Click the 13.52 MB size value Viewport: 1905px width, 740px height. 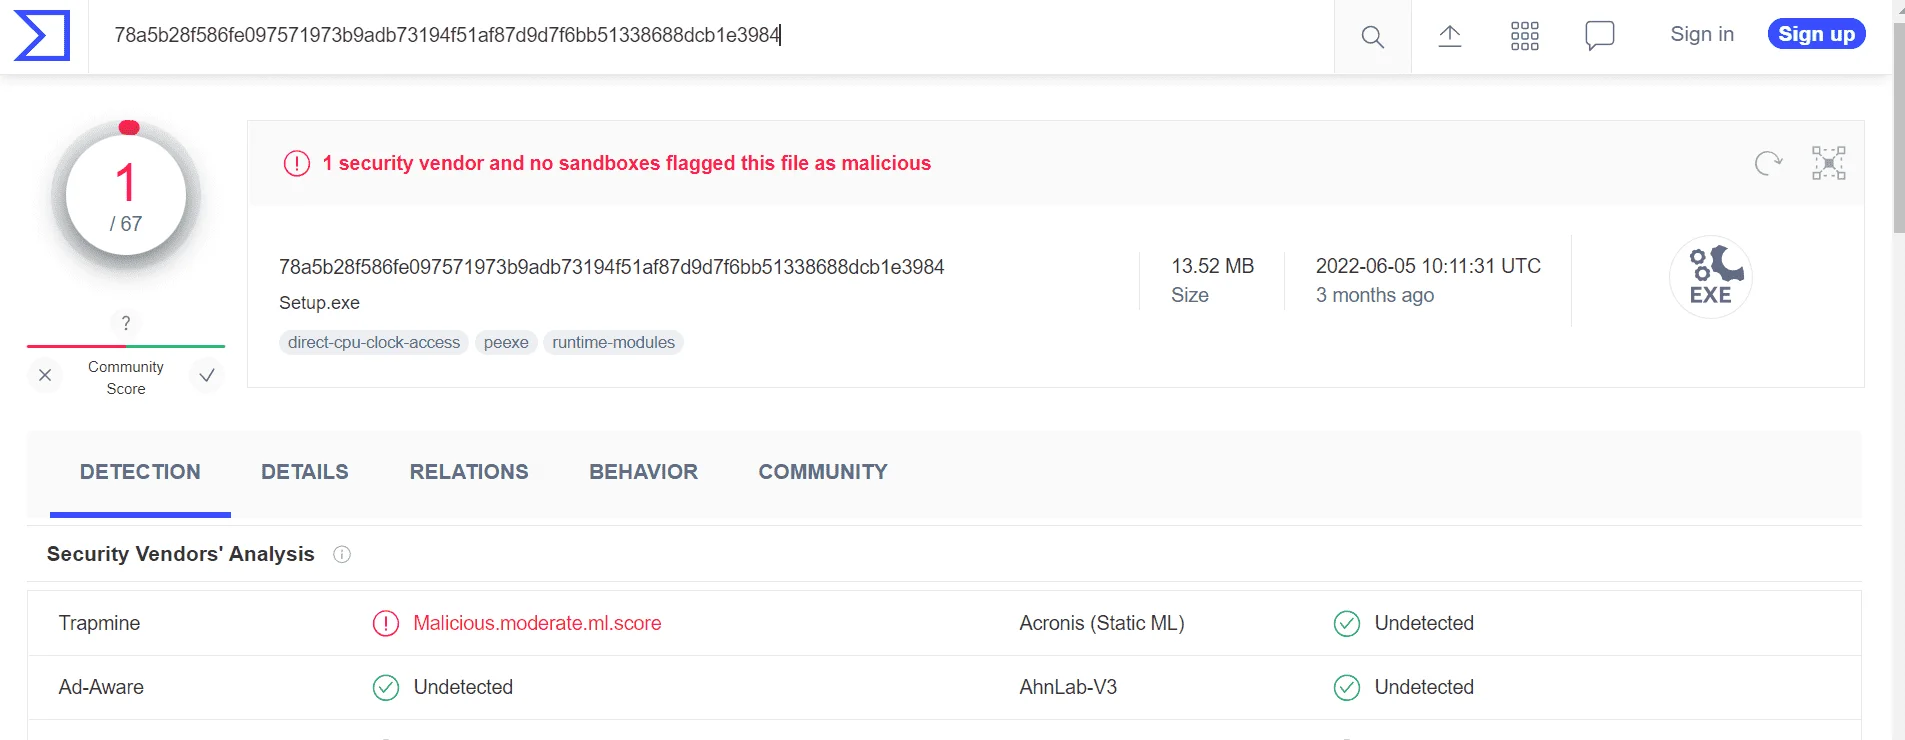point(1213,266)
